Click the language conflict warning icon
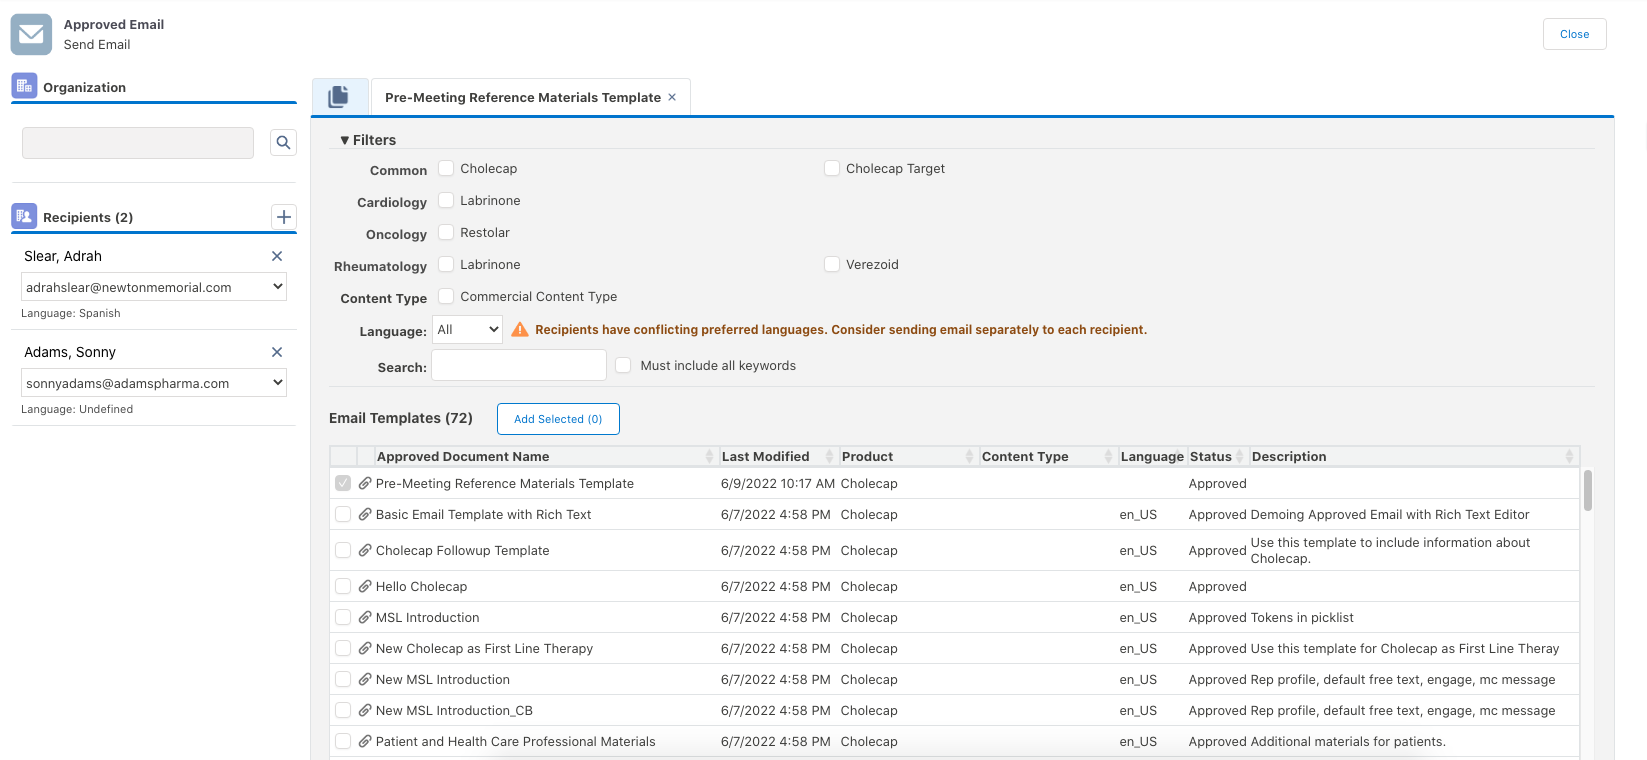This screenshot has width=1647, height=760. [x=520, y=330]
